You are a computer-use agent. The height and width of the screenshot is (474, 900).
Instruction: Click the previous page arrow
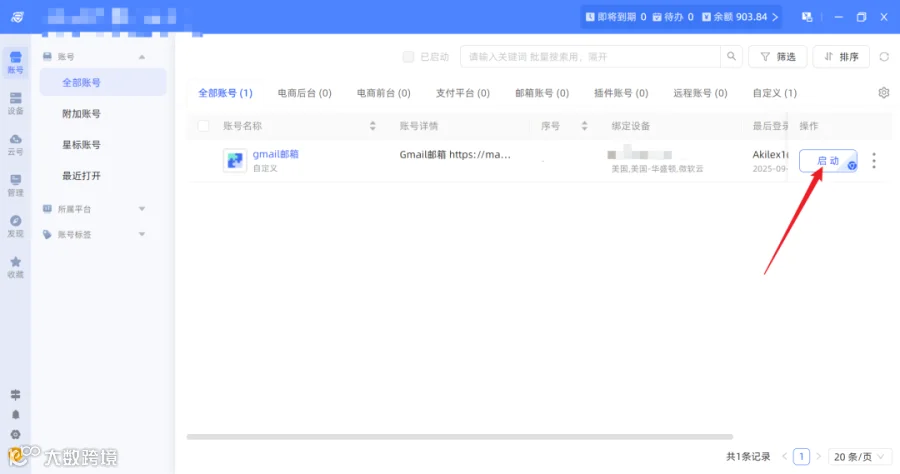[785, 457]
